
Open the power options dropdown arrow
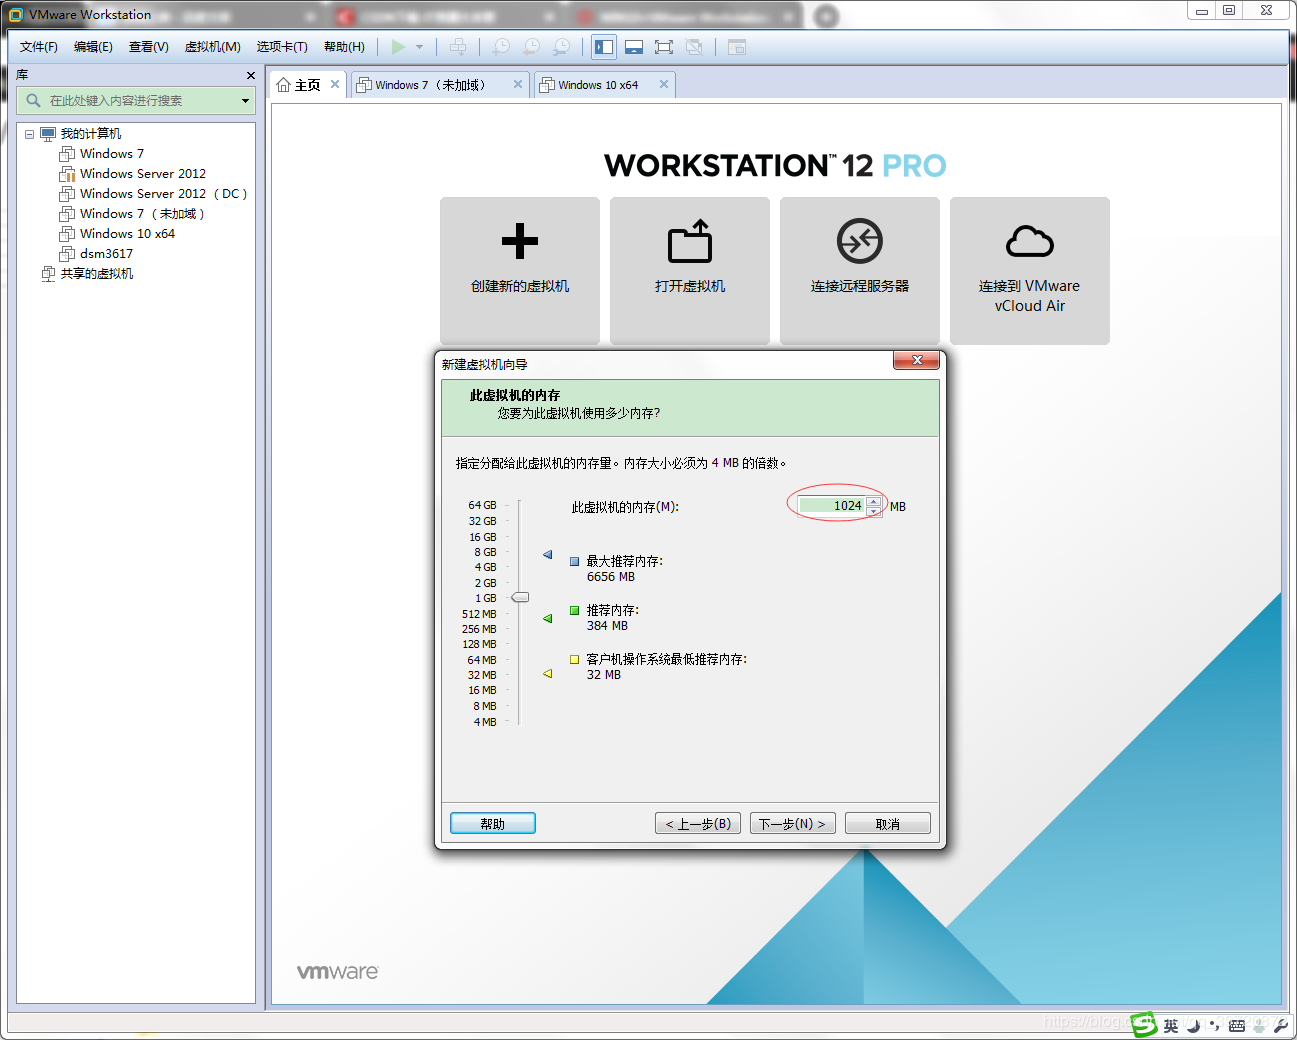420,47
